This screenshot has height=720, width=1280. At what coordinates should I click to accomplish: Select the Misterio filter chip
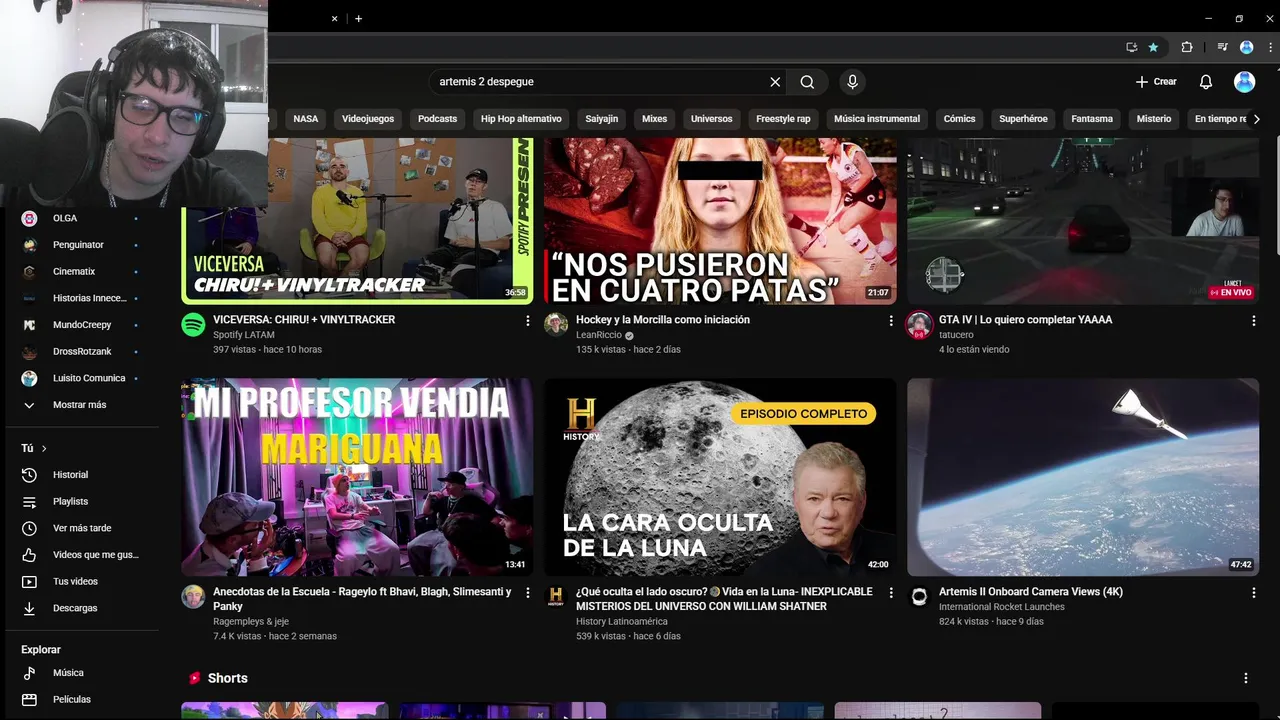click(x=1153, y=119)
